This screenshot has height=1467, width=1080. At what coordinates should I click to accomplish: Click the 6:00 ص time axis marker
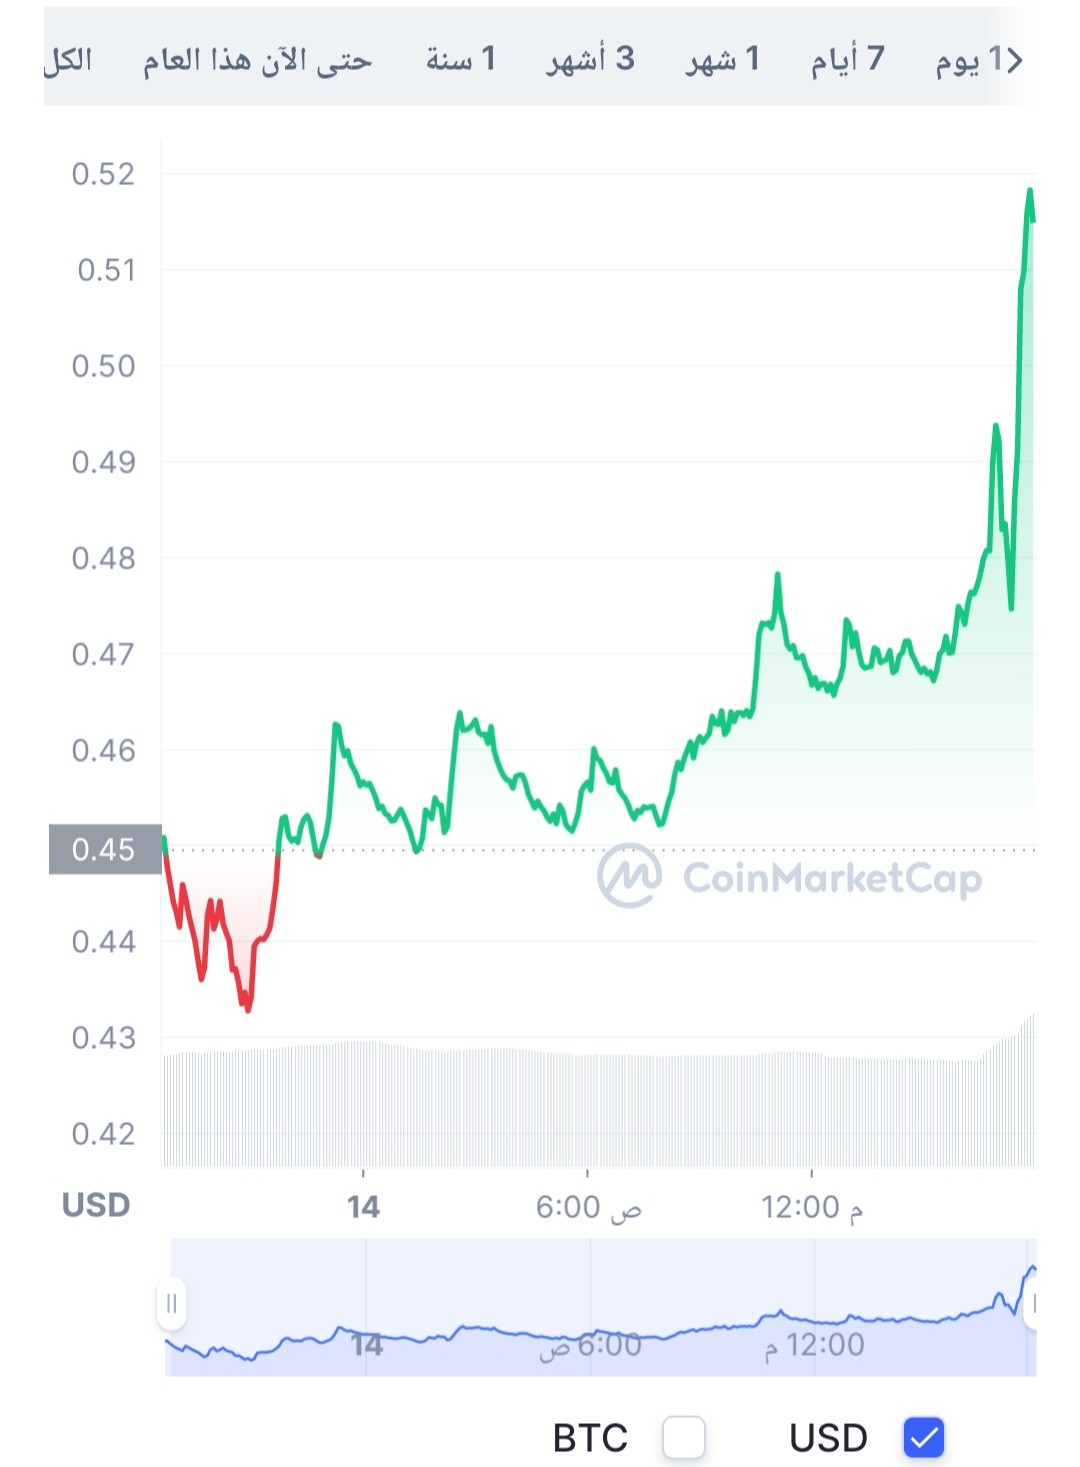click(588, 1207)
